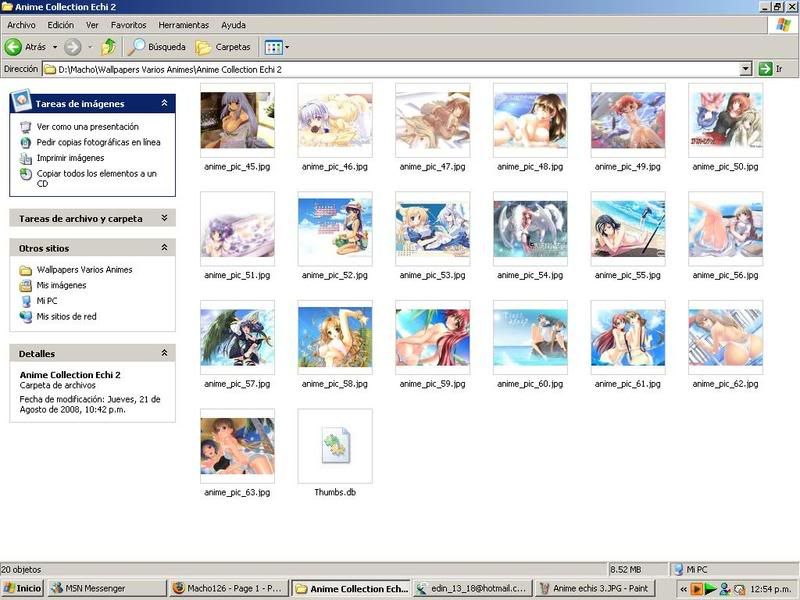800x600 pixels.
Task: Collapse the Detalles panel
Action: tap(164, 353)
